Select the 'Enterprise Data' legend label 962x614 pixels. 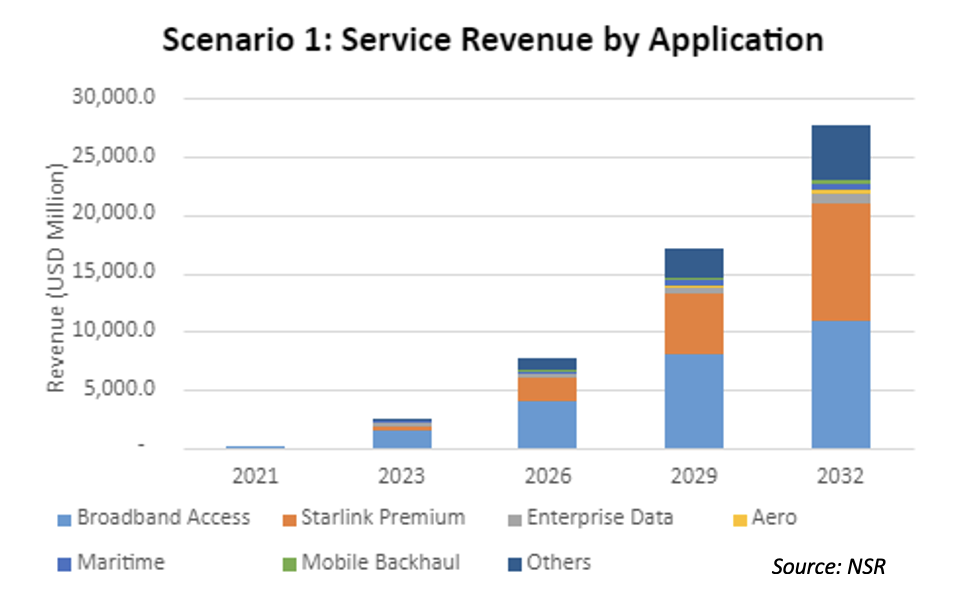tap(600, 518)
